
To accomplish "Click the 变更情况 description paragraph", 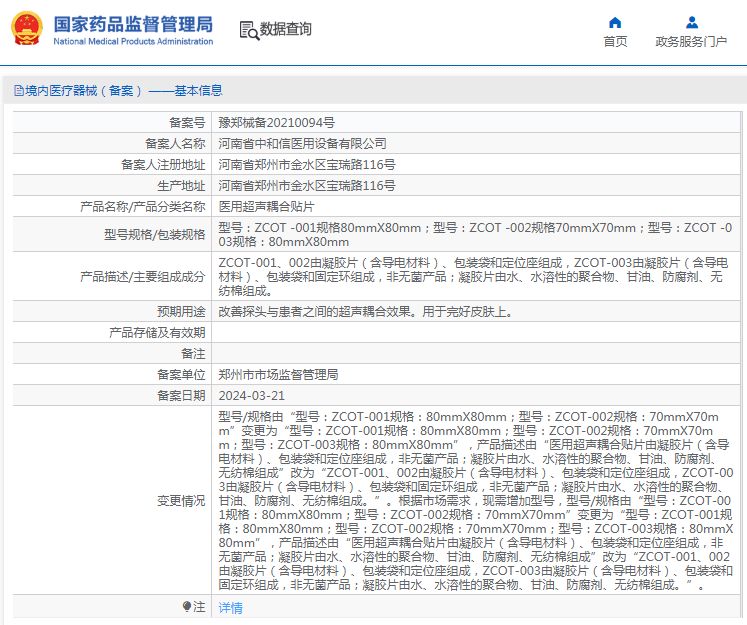I will coord(475,501).
